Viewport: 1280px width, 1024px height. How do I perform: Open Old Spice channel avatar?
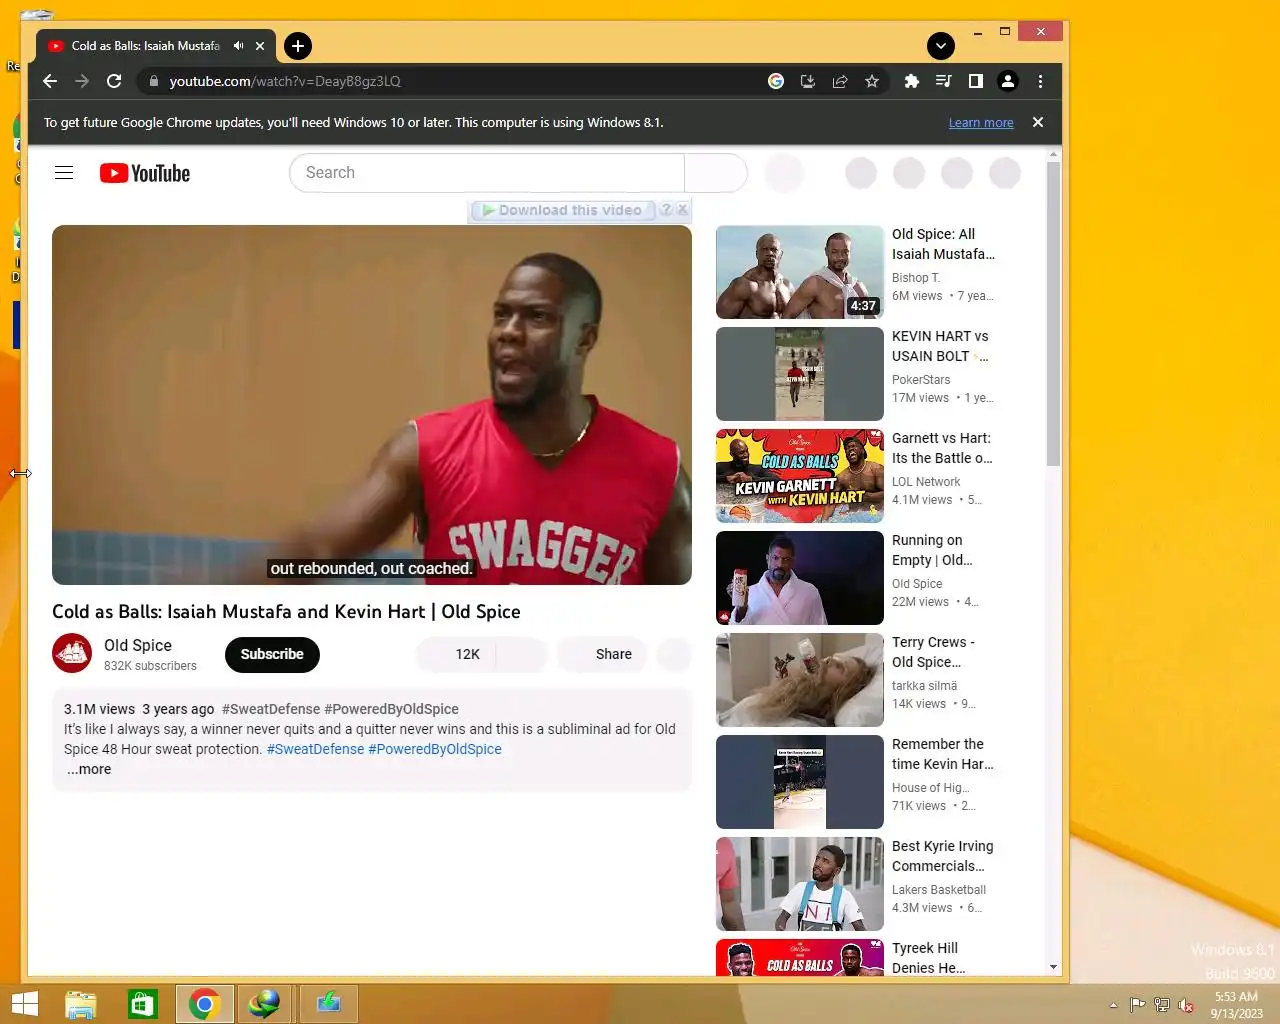point(72,654)
